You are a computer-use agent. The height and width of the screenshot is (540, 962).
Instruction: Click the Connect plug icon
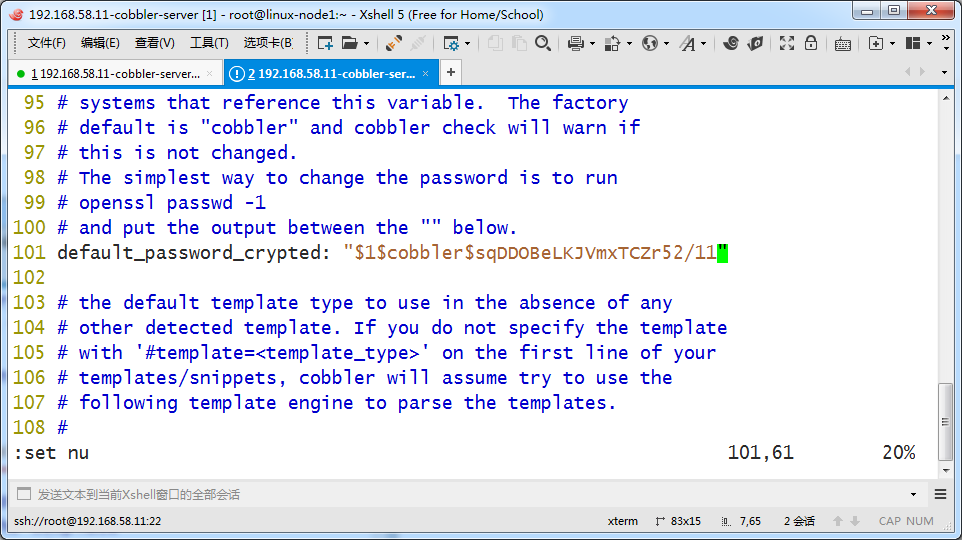point(393,43)
